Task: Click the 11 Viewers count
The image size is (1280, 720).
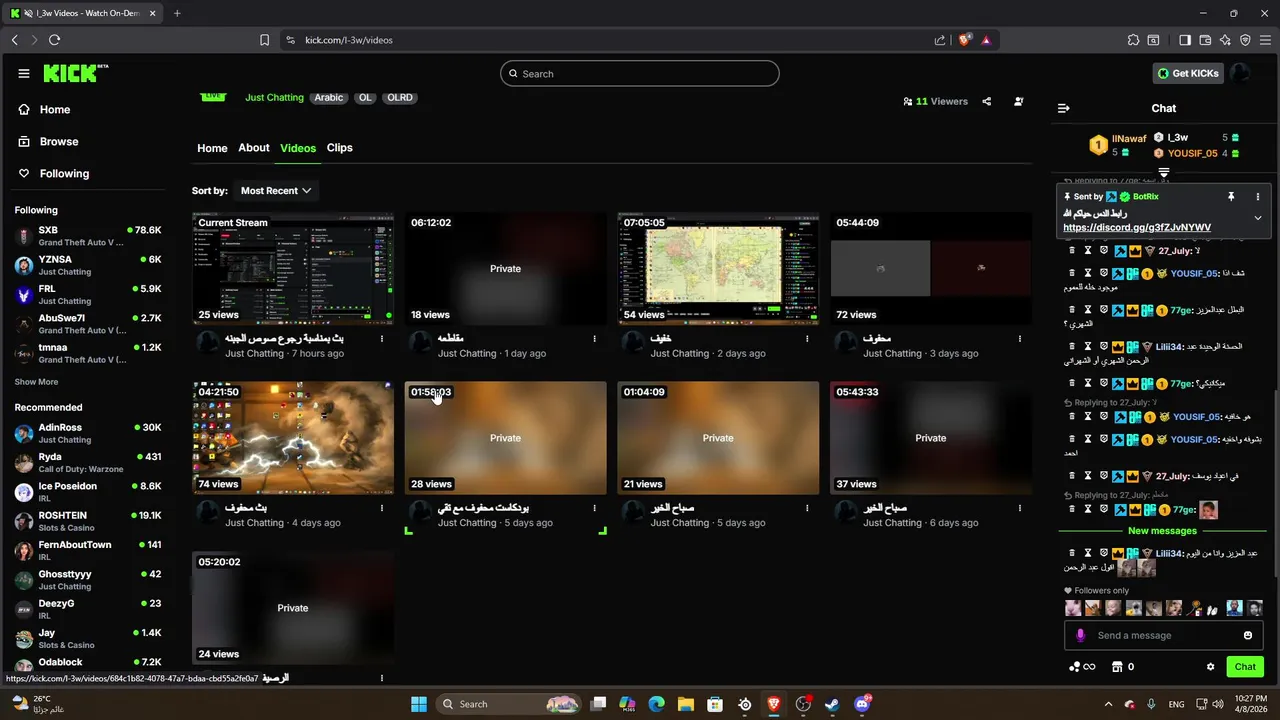Action: tap(935, 101)
